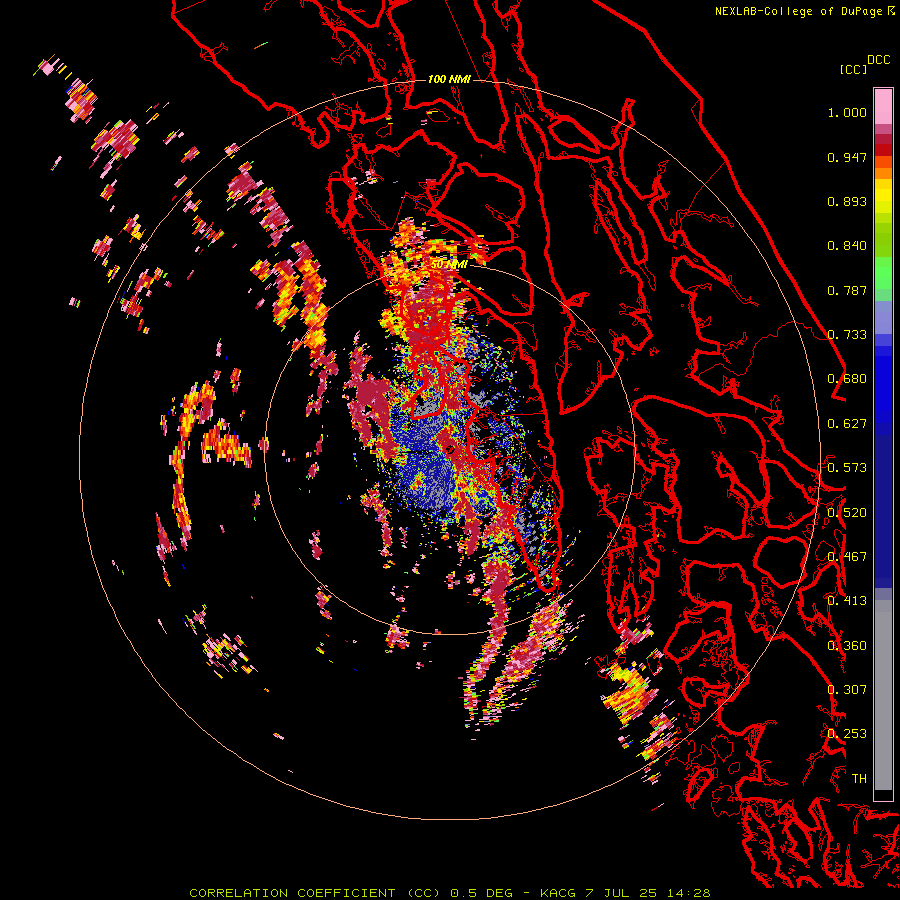This screenshot has width=900, height=900.
Task: Click the 0.947 scale value
Action: [x=847, y=157]
